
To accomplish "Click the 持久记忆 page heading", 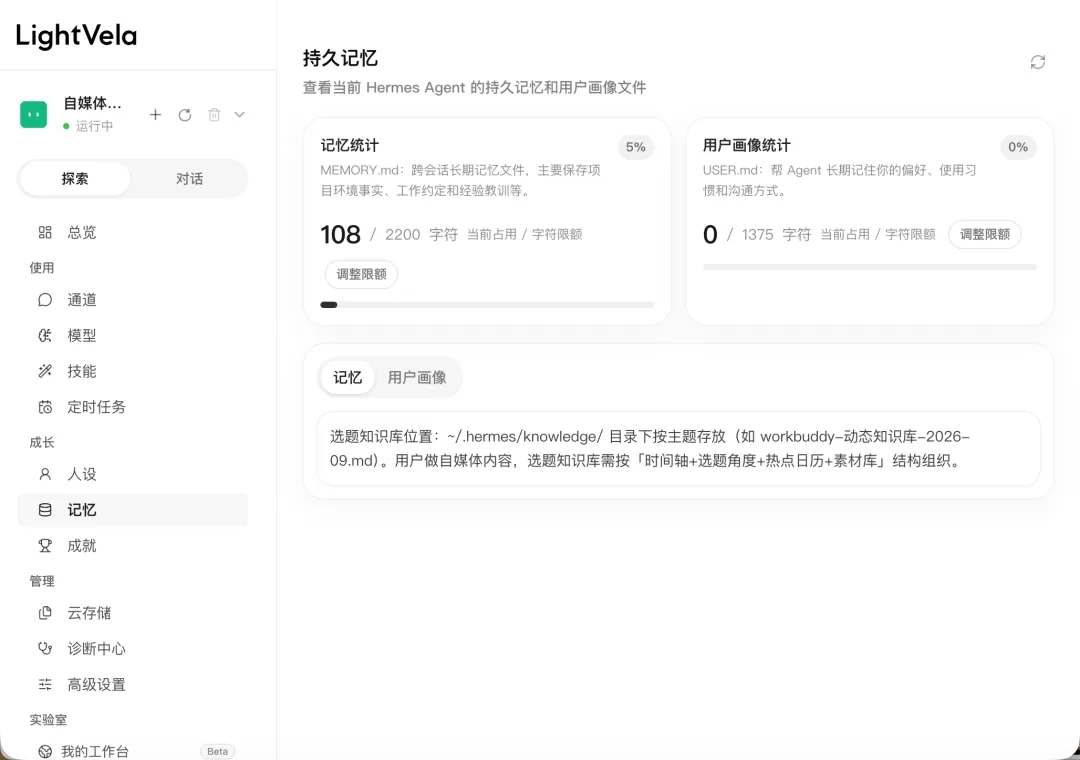I will [x=340, y=59].
